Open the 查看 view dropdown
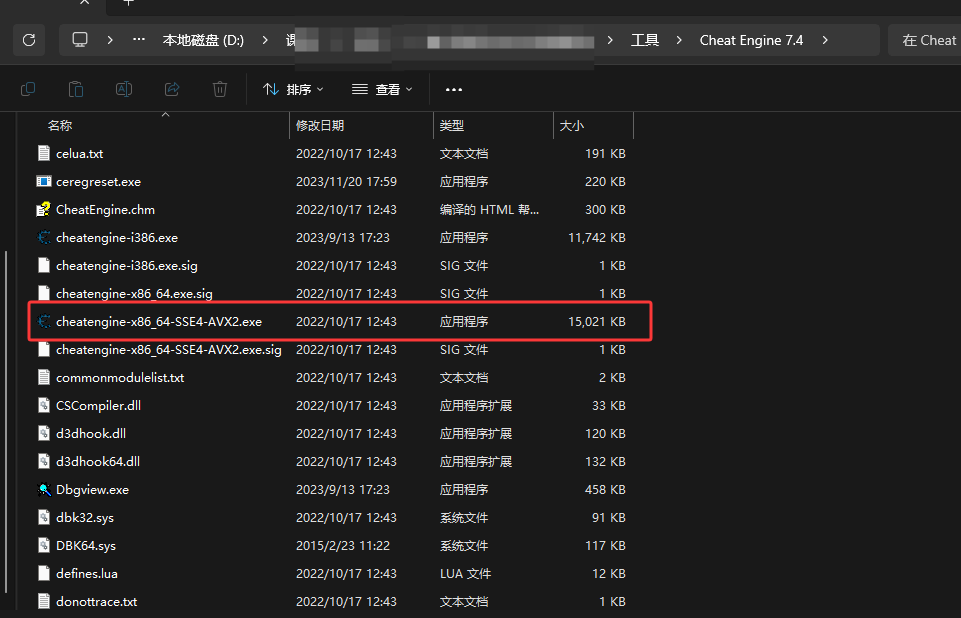The height and width of the screenshot is (618, 961). point(382,90)
